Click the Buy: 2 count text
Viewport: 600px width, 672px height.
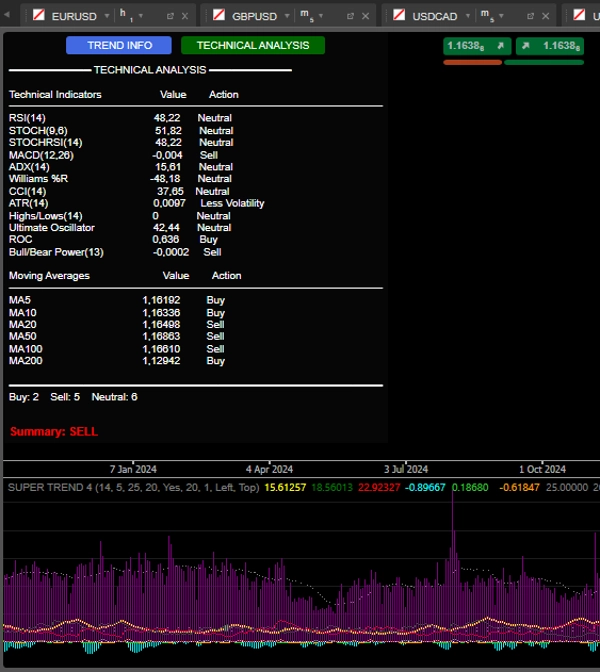[x=24, y=397]
